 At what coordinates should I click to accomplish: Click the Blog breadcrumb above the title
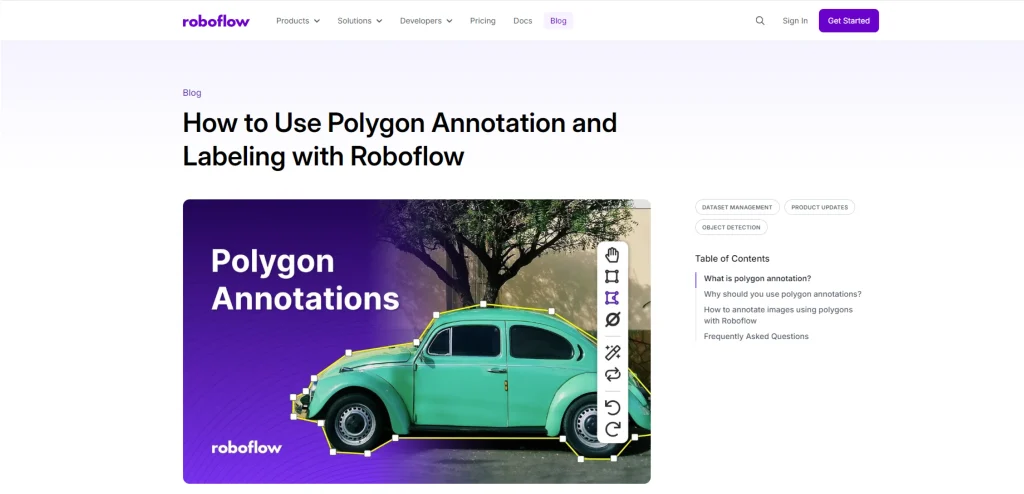(192, 93)
